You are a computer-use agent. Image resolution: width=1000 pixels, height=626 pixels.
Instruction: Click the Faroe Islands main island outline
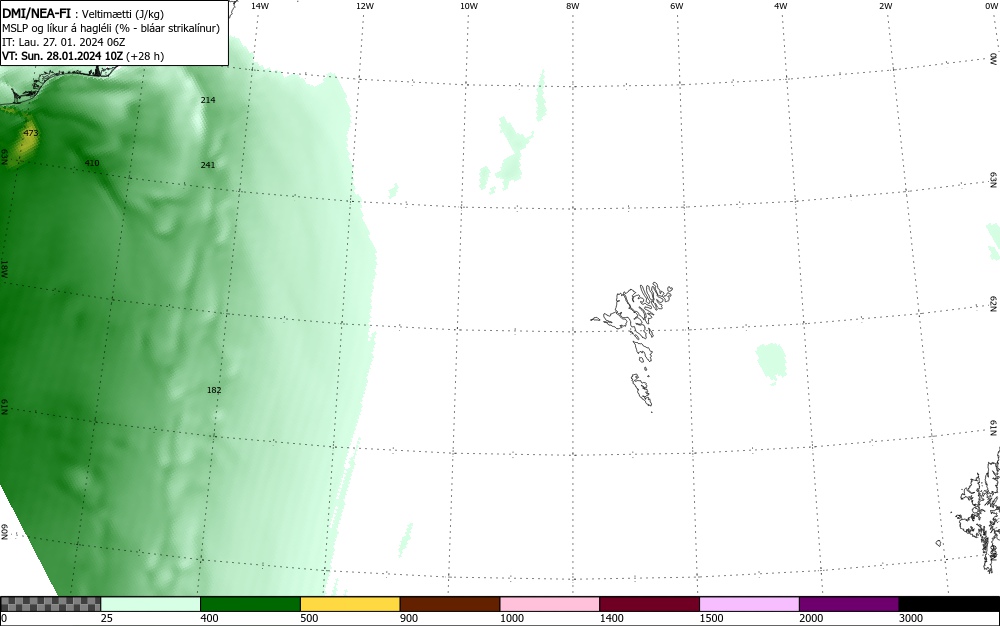click(x=627, y=310)
